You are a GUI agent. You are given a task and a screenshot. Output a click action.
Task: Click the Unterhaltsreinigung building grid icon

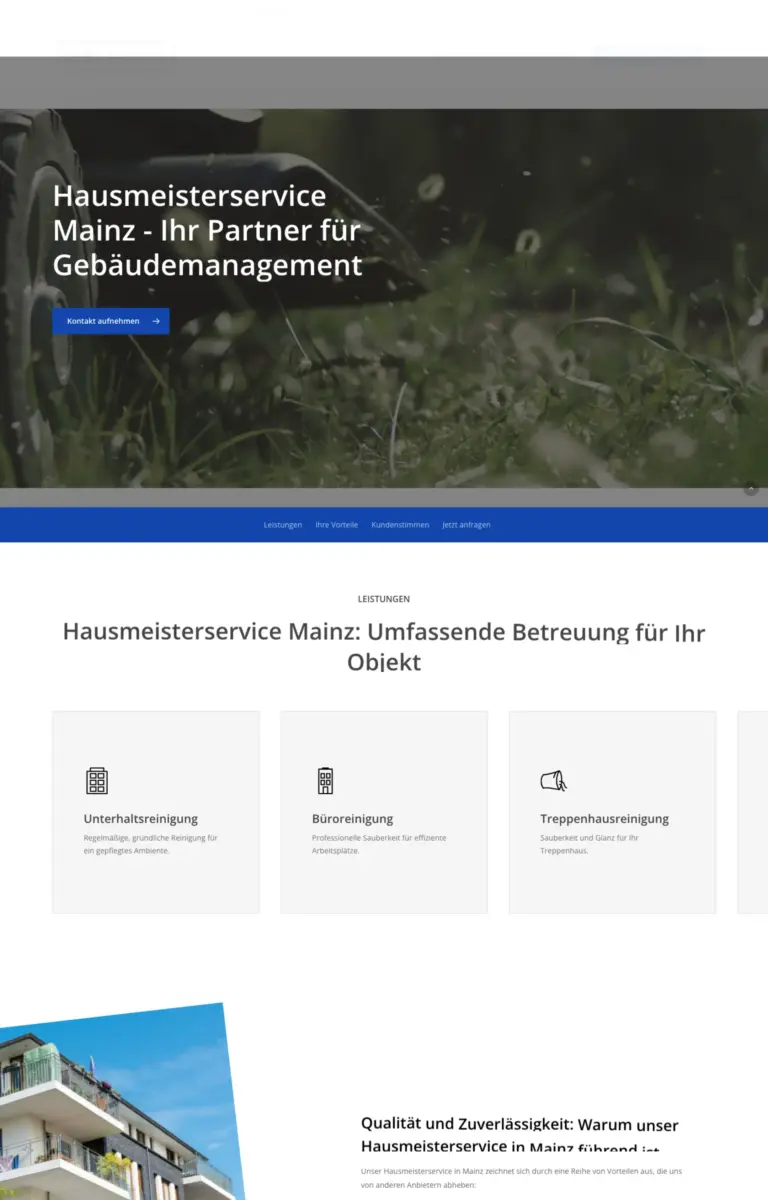tap(97, 781)
